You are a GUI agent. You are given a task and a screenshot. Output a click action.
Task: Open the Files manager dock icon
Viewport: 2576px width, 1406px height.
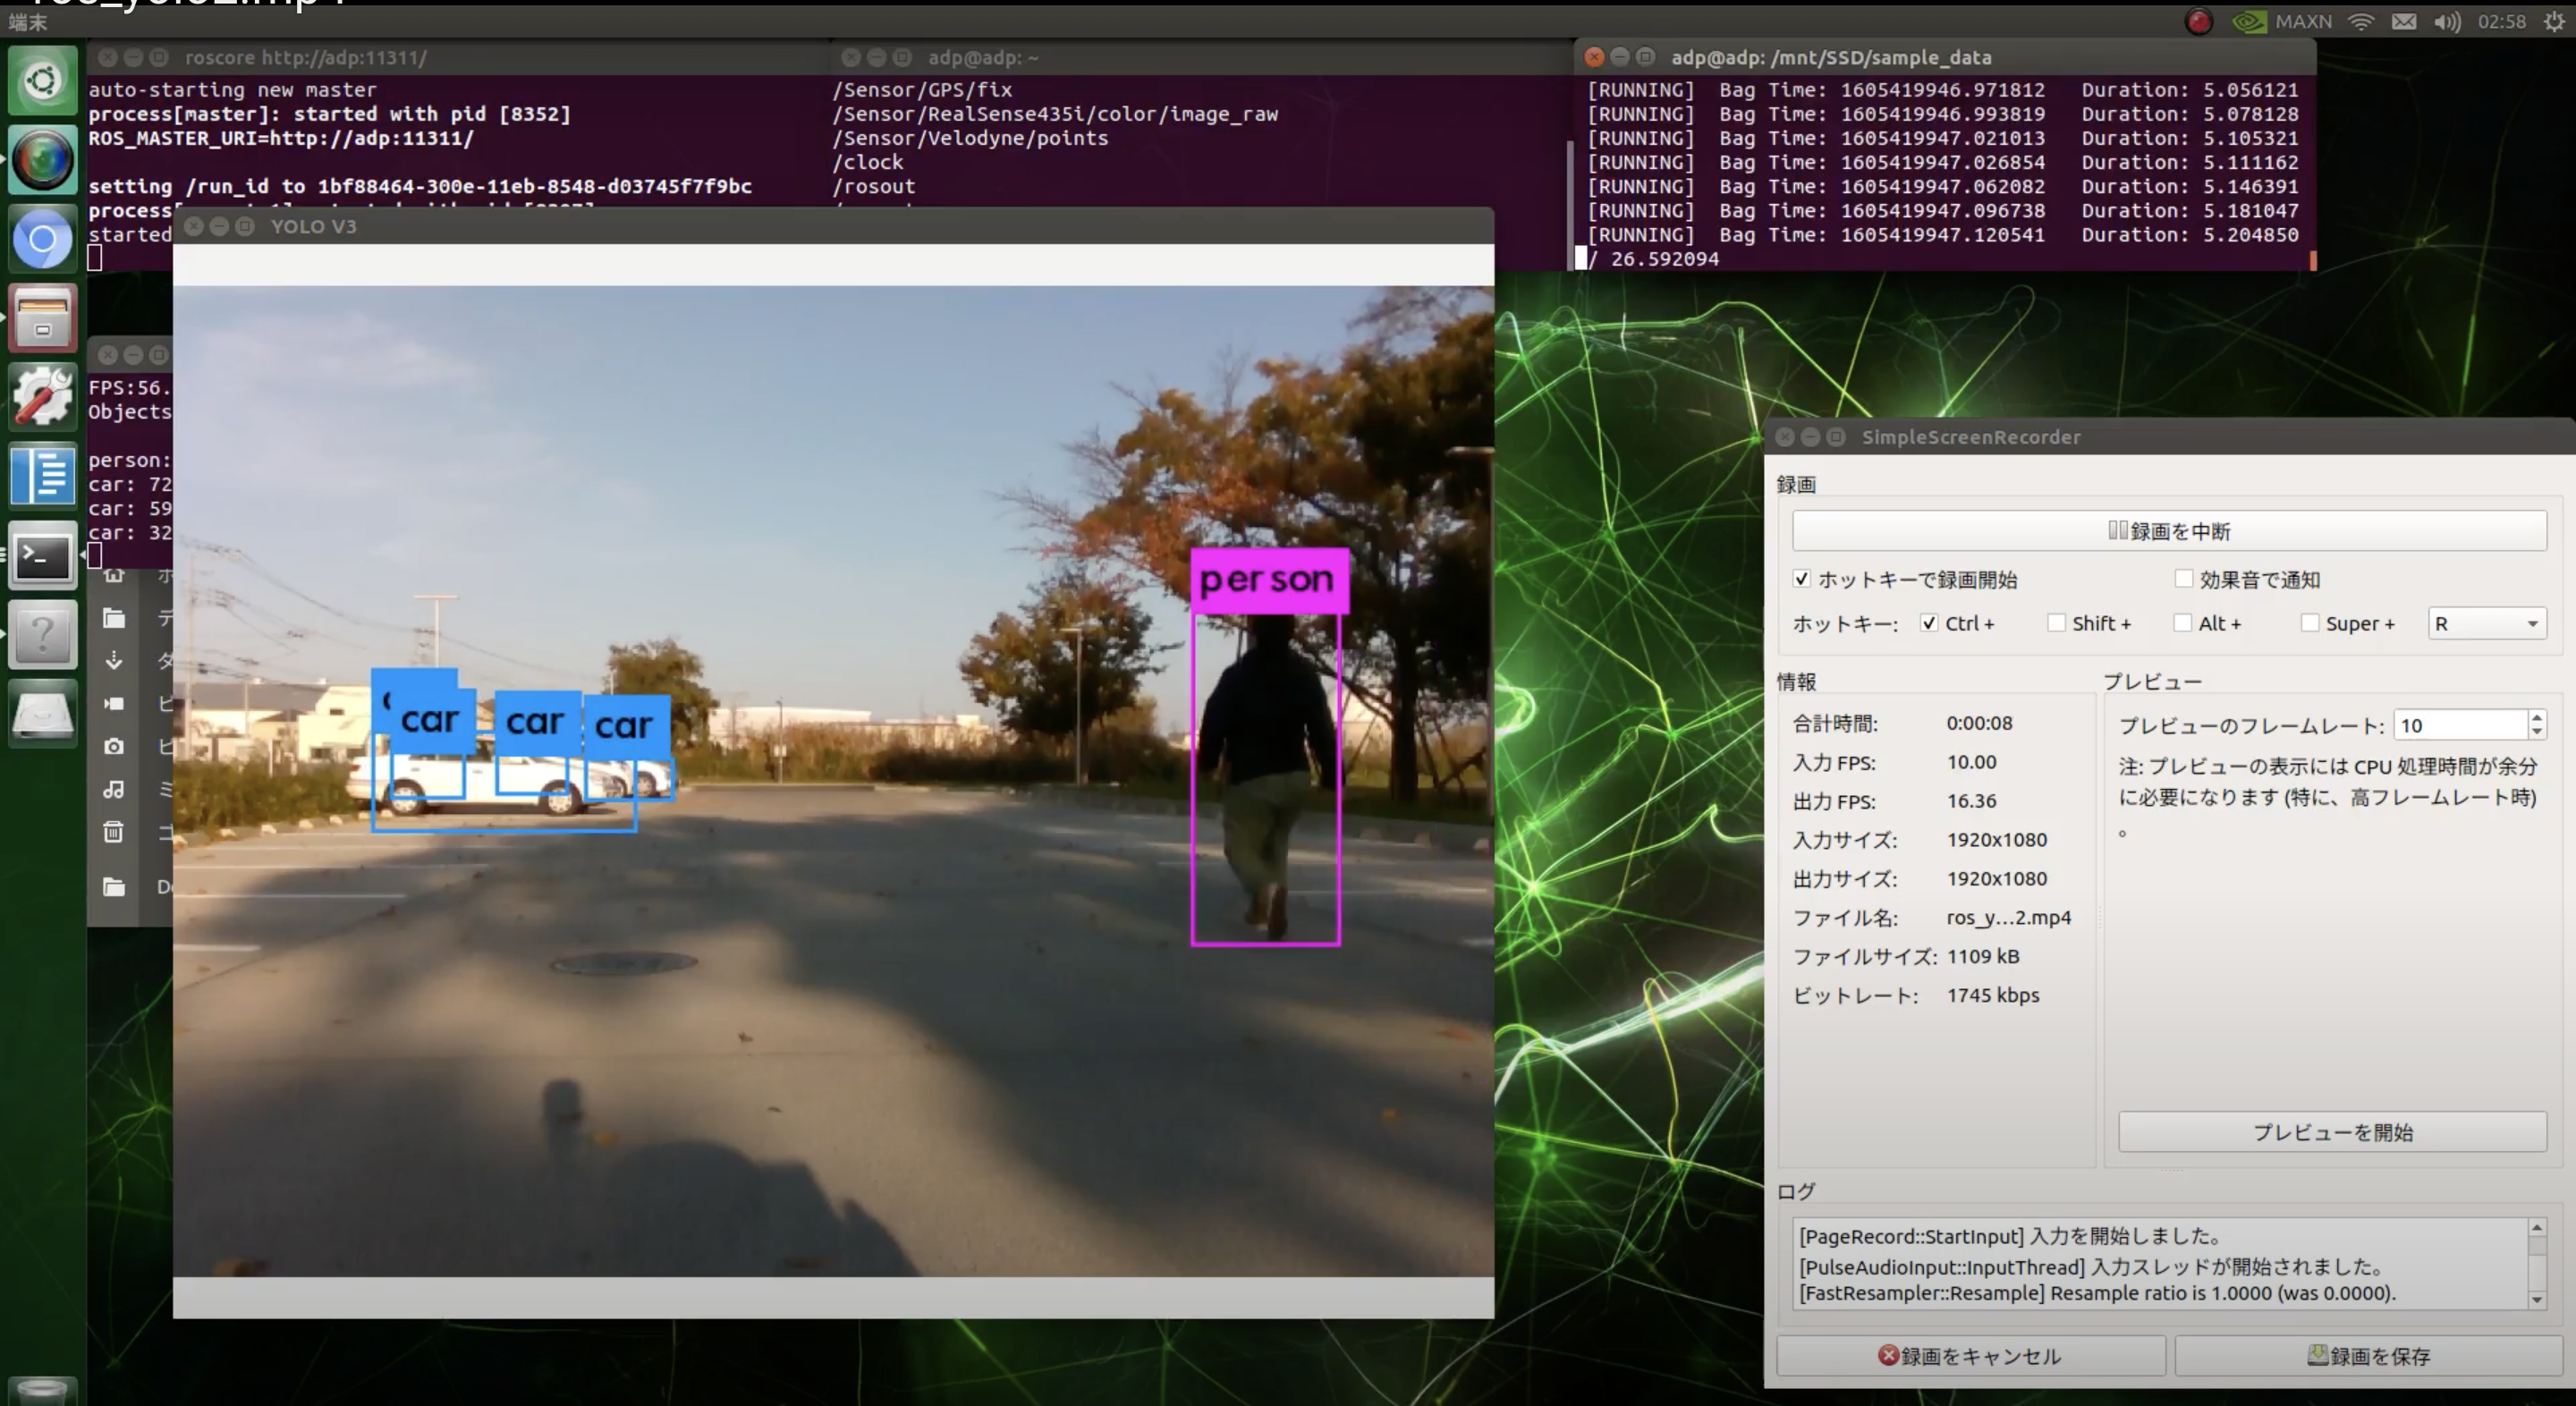(42, 318)
